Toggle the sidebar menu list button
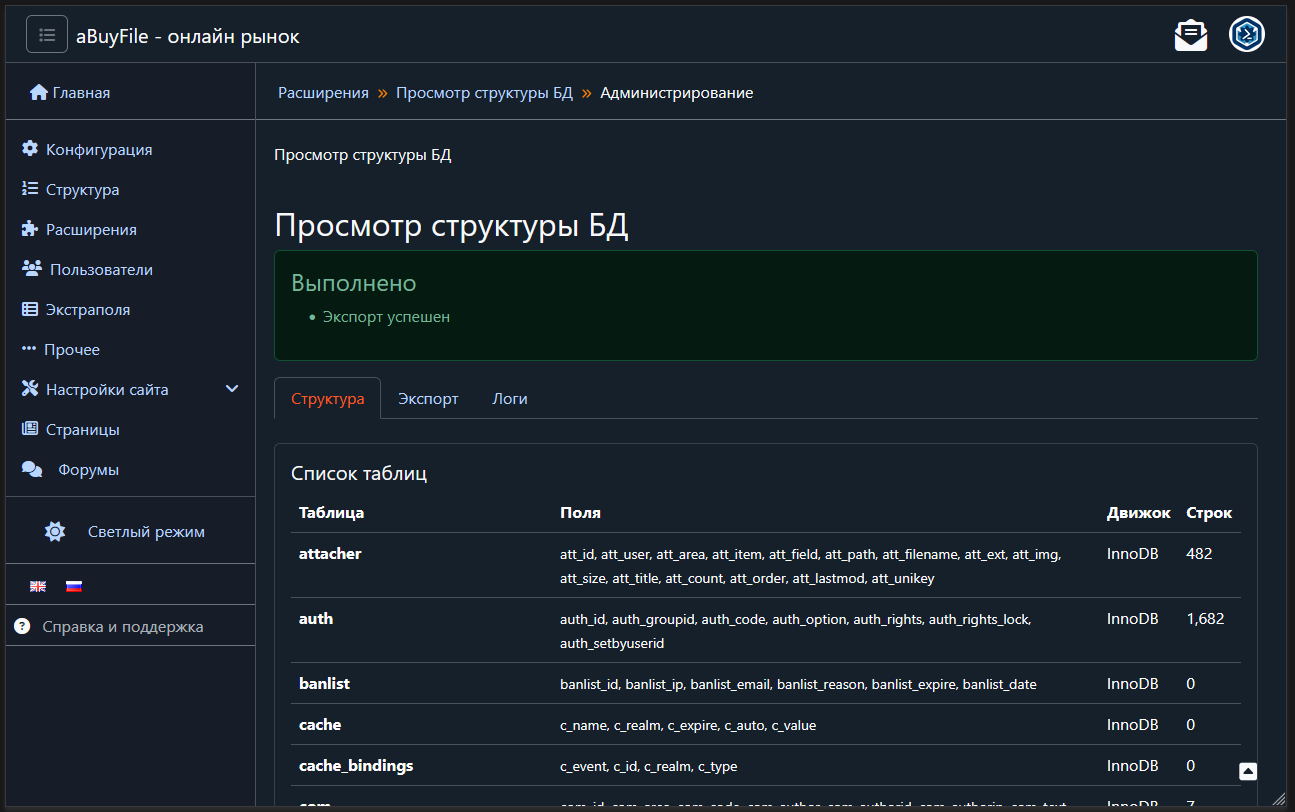This screenshot has height=812, width=1295. click(x=47, y=34)
